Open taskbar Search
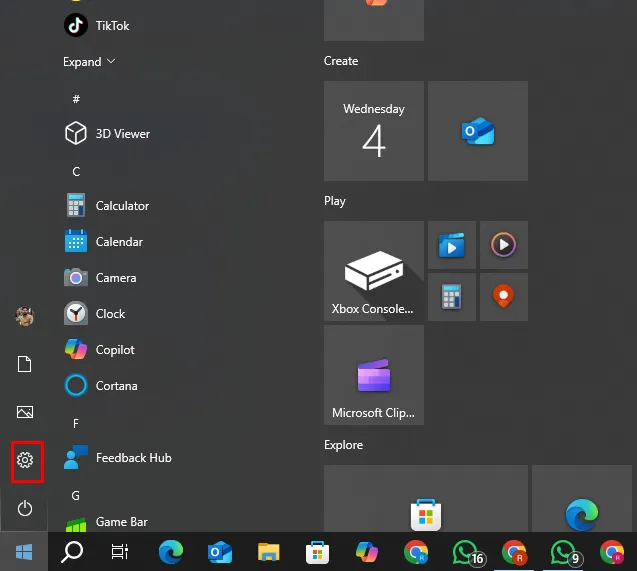 72,552
